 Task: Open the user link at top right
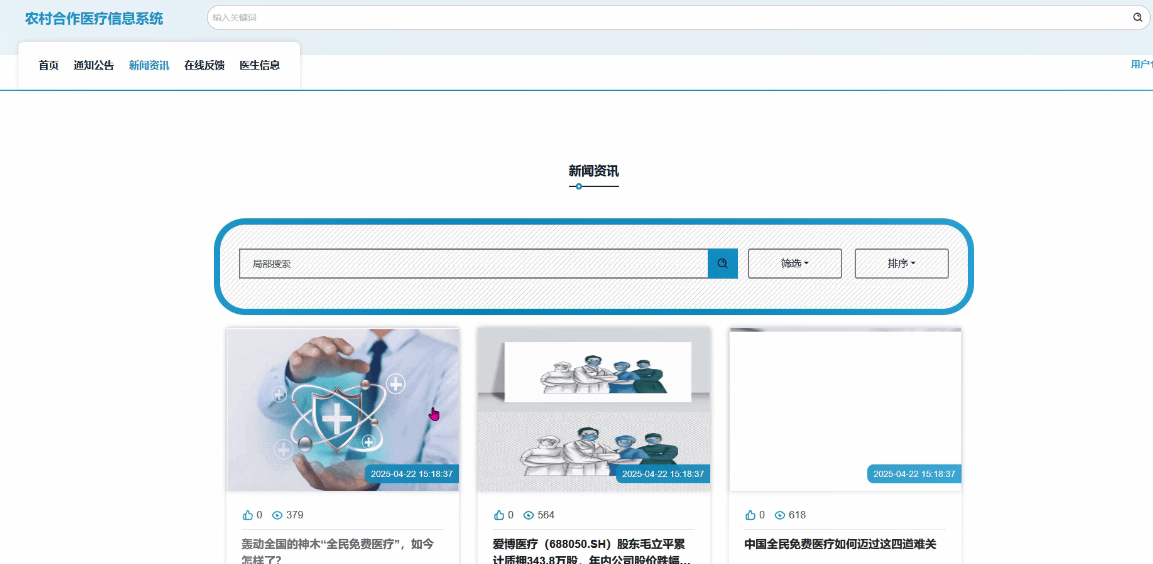coord(1141,65)
